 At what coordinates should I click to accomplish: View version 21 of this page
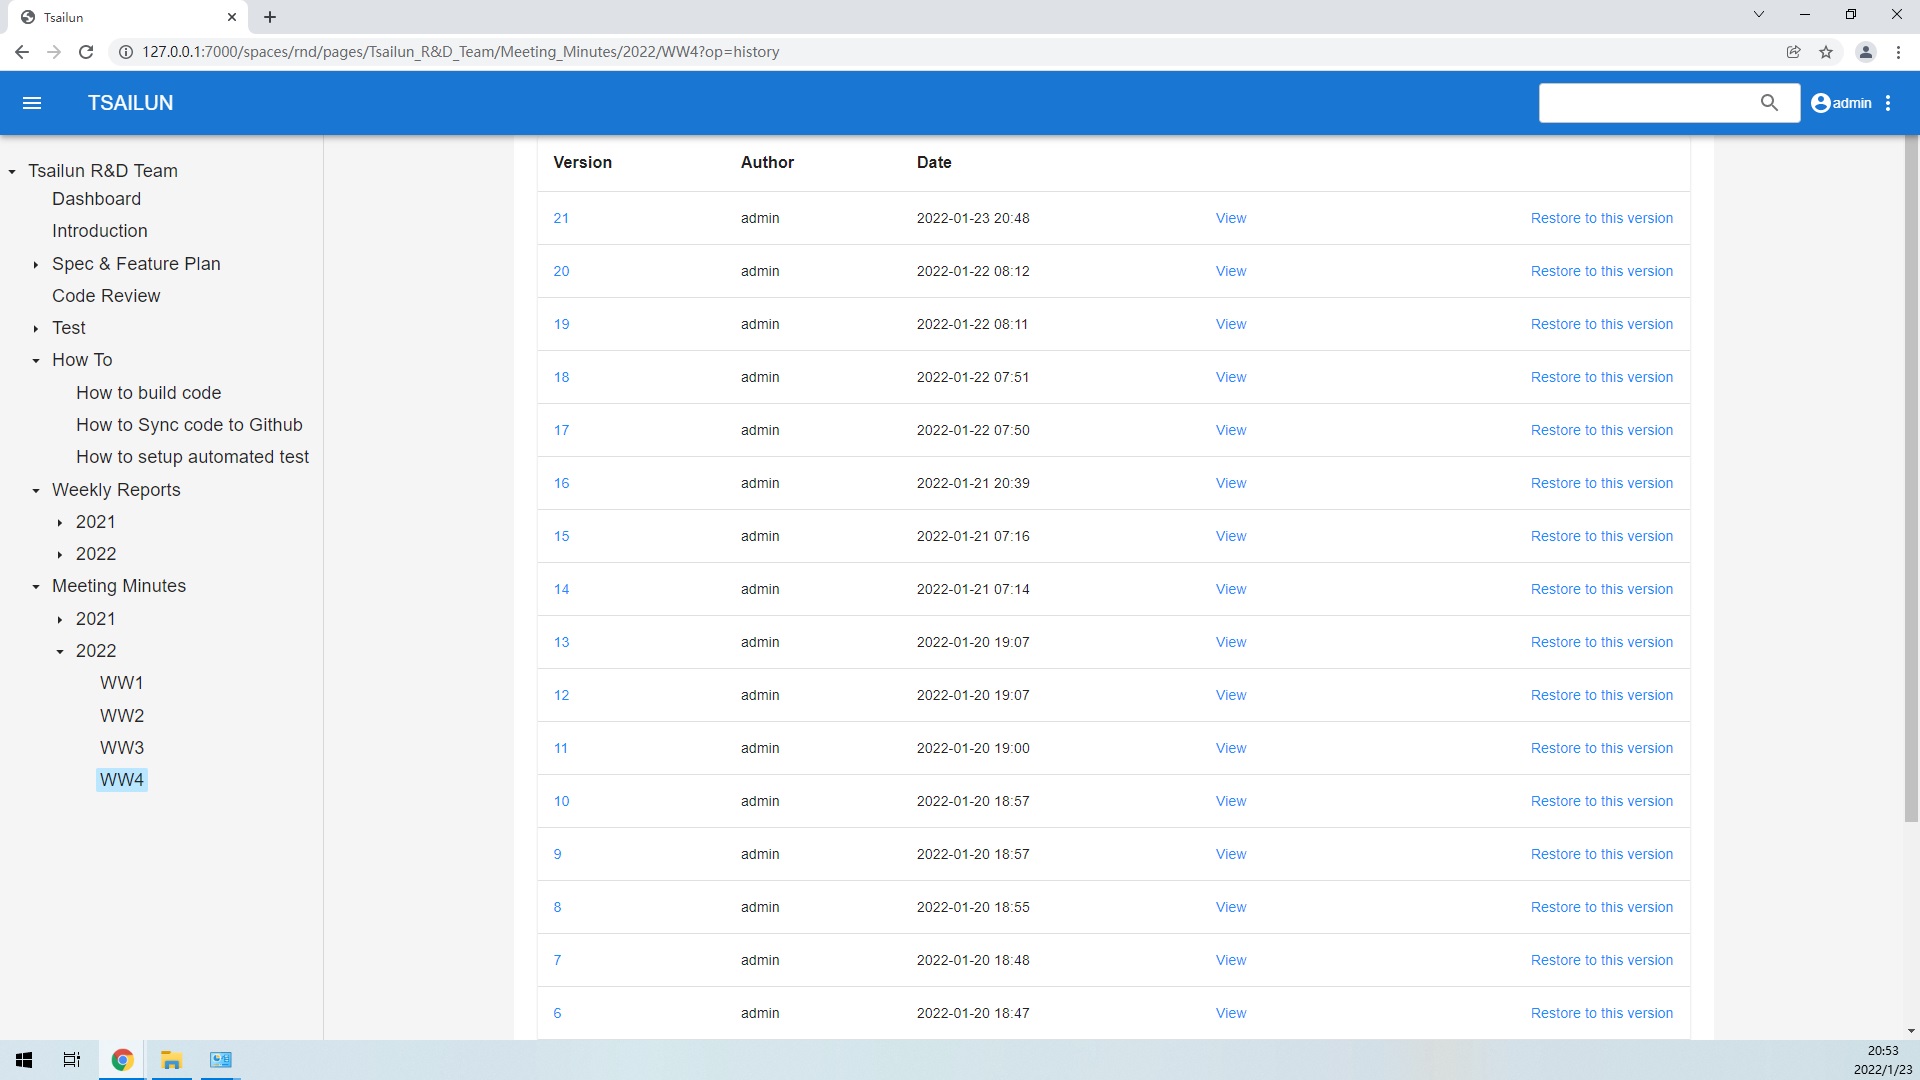[1228, 218]
